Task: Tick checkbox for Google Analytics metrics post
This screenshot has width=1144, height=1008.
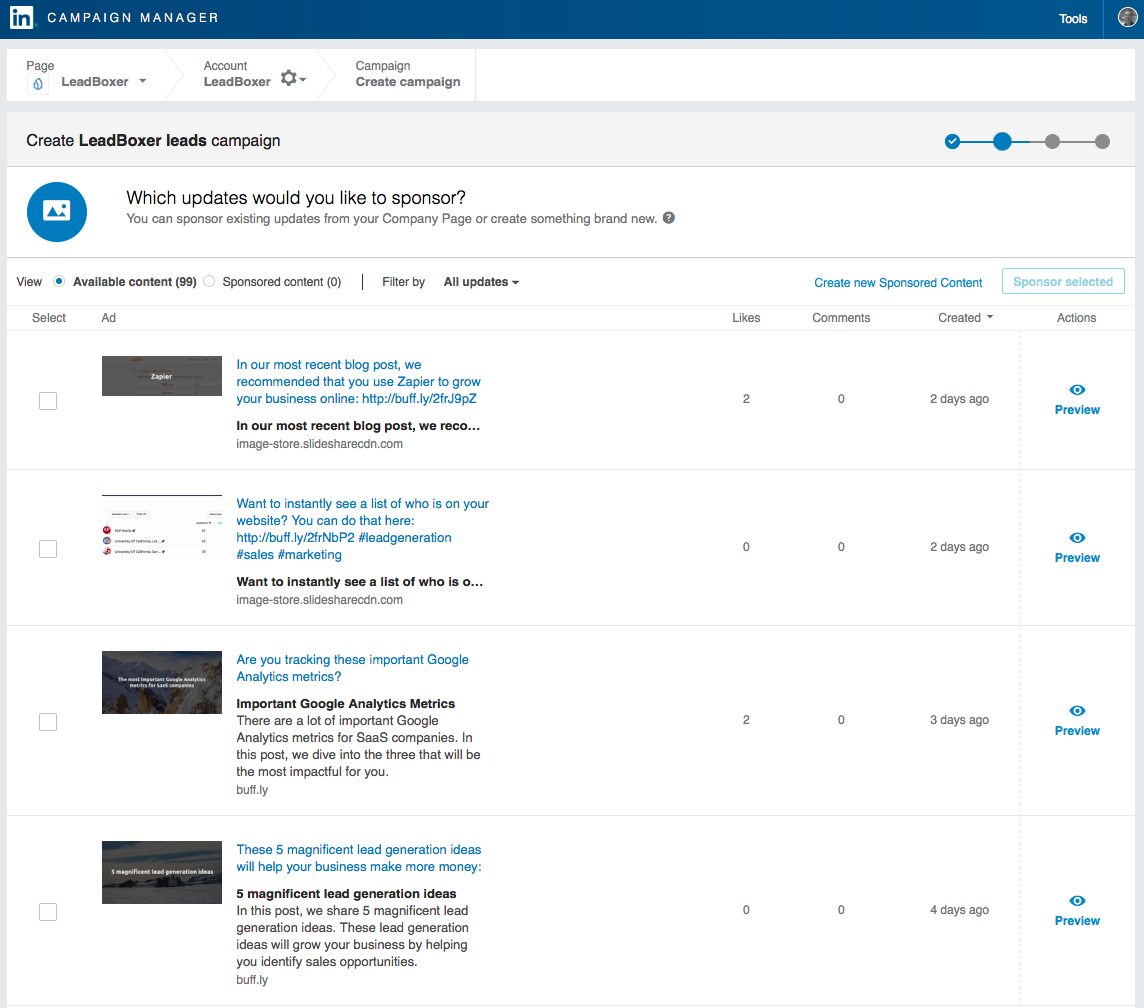Action: click(x=48, y=721)
